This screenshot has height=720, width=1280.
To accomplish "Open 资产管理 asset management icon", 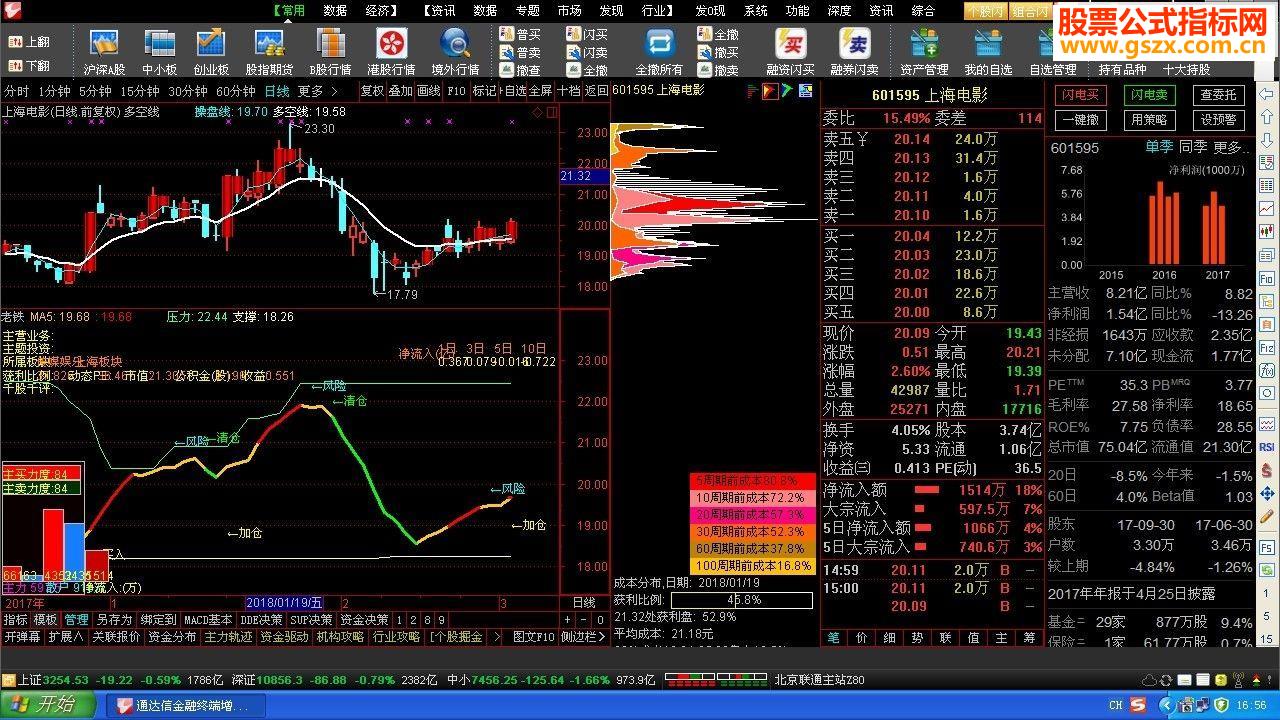I will [924, 52].
